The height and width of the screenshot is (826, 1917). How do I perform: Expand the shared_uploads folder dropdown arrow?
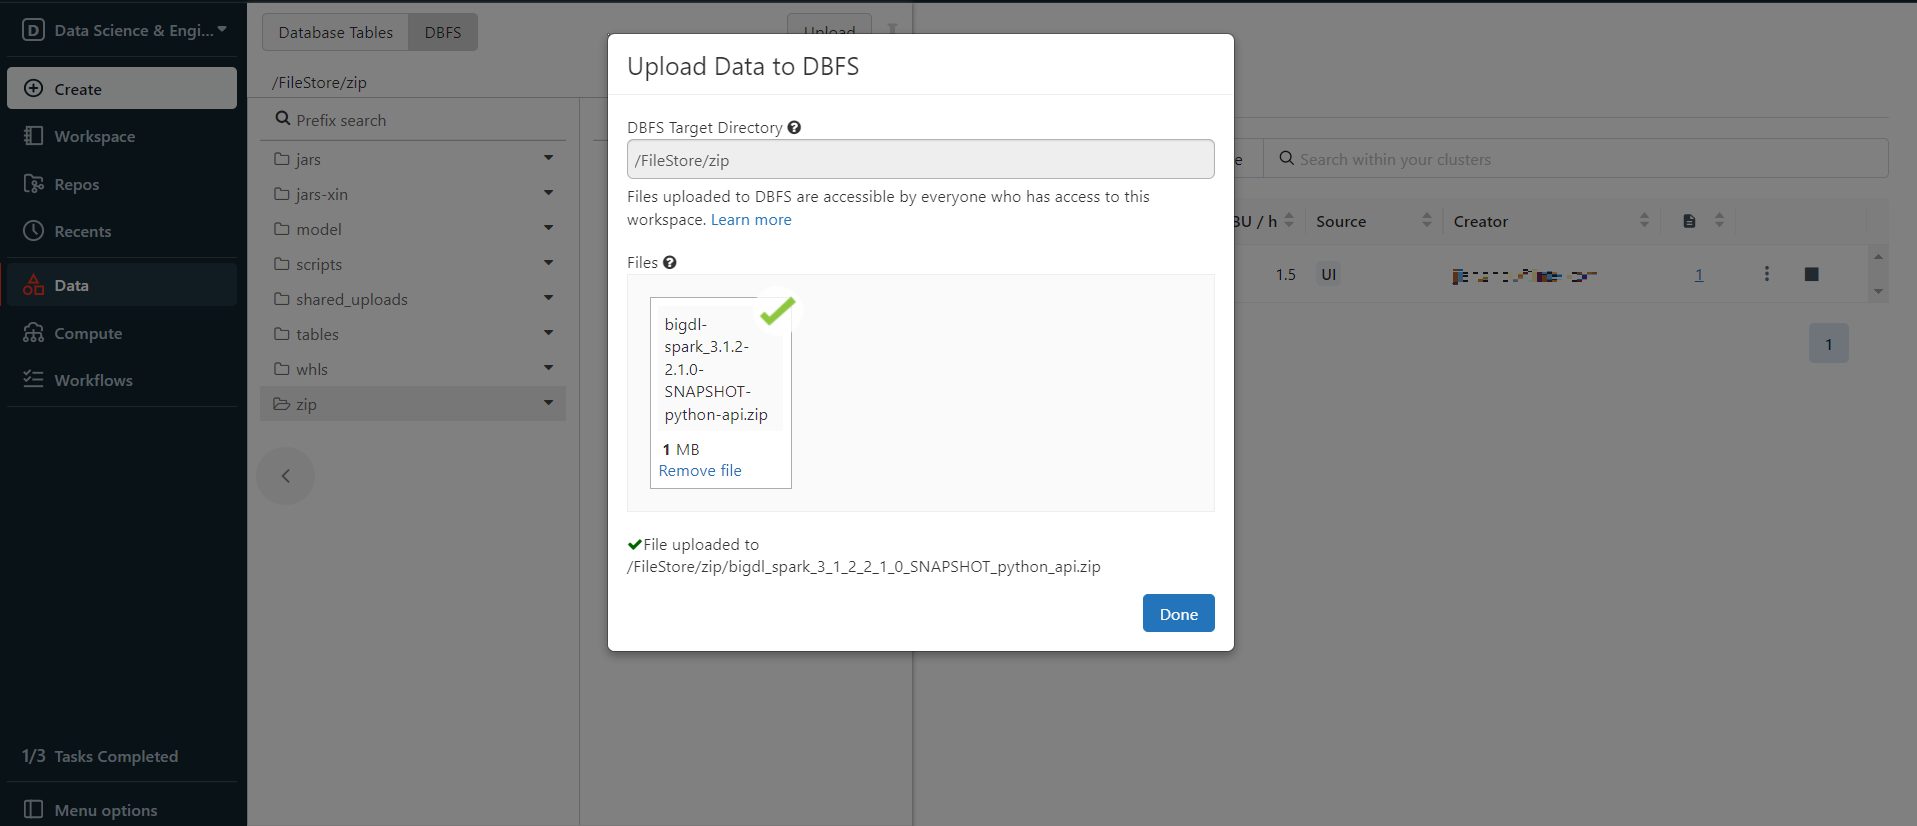click(x=548, y=298)
